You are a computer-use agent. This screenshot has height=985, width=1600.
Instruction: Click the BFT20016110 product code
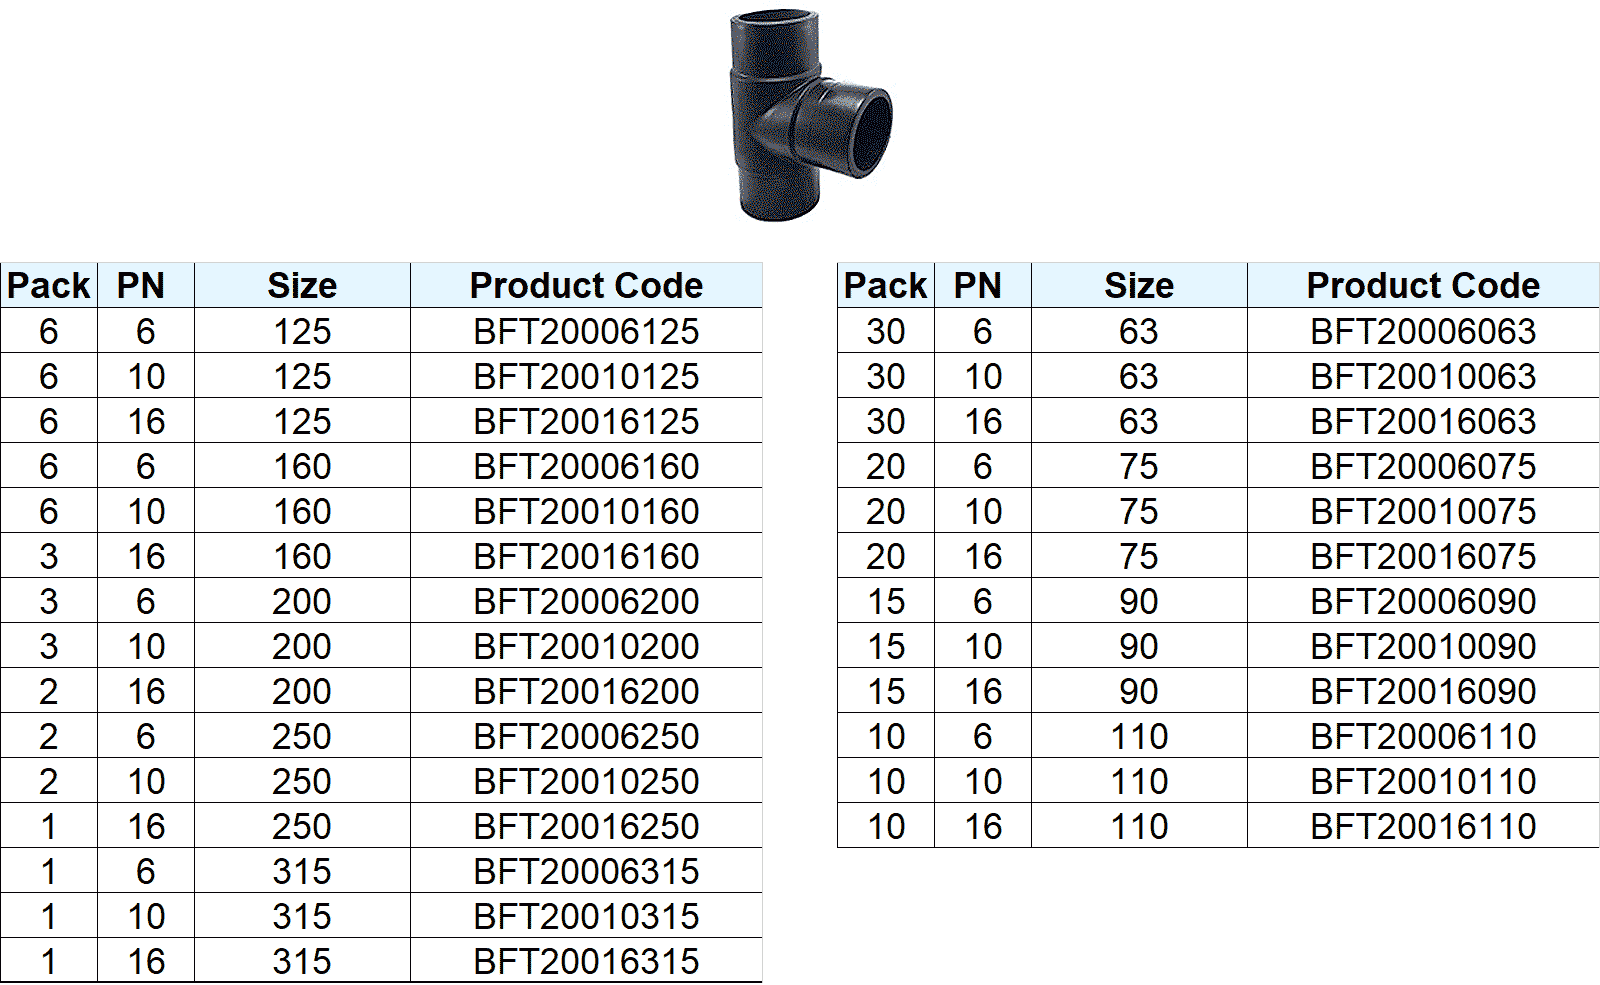pyautogui.click(x=1423, y=826)
